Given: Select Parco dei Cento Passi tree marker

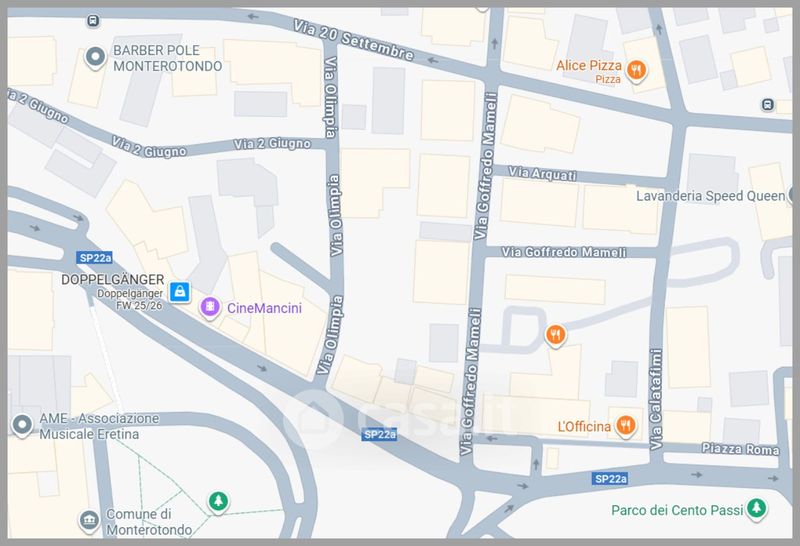Looking at the screenshot, I should (757, 509).
